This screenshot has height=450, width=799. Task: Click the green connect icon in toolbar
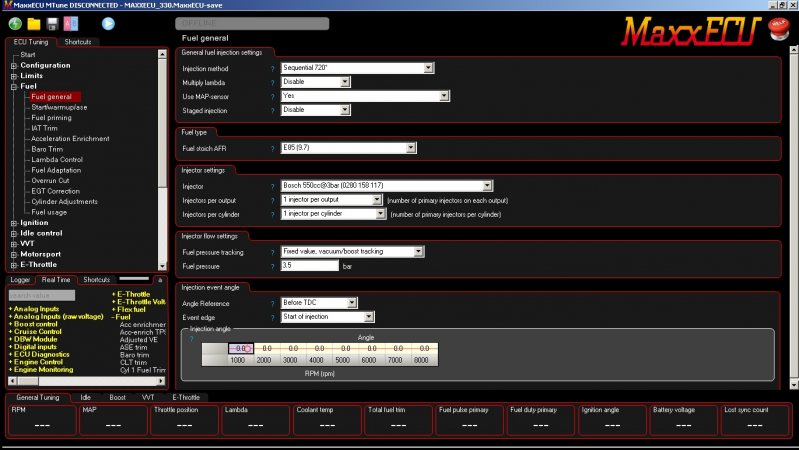pyautogui.click(x=15, y=23)
